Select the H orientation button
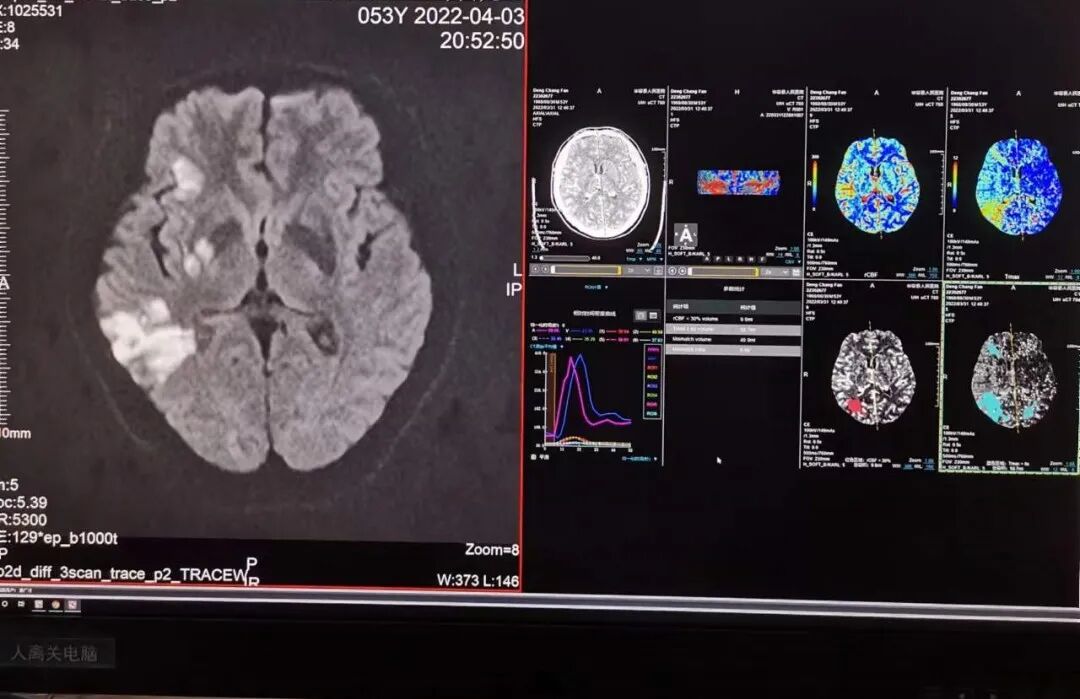Screen dimensions: 1080x699 pyautogui.click(x=751, y=259)
